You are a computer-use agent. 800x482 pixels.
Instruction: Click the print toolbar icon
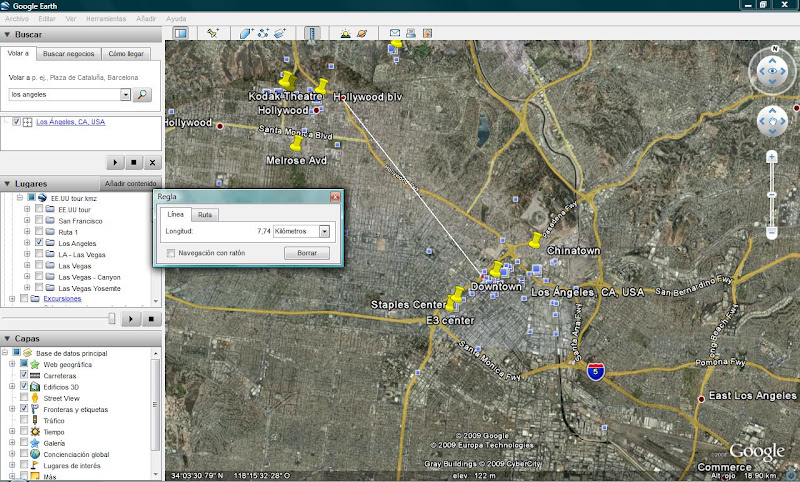click(x=411, y=33)
